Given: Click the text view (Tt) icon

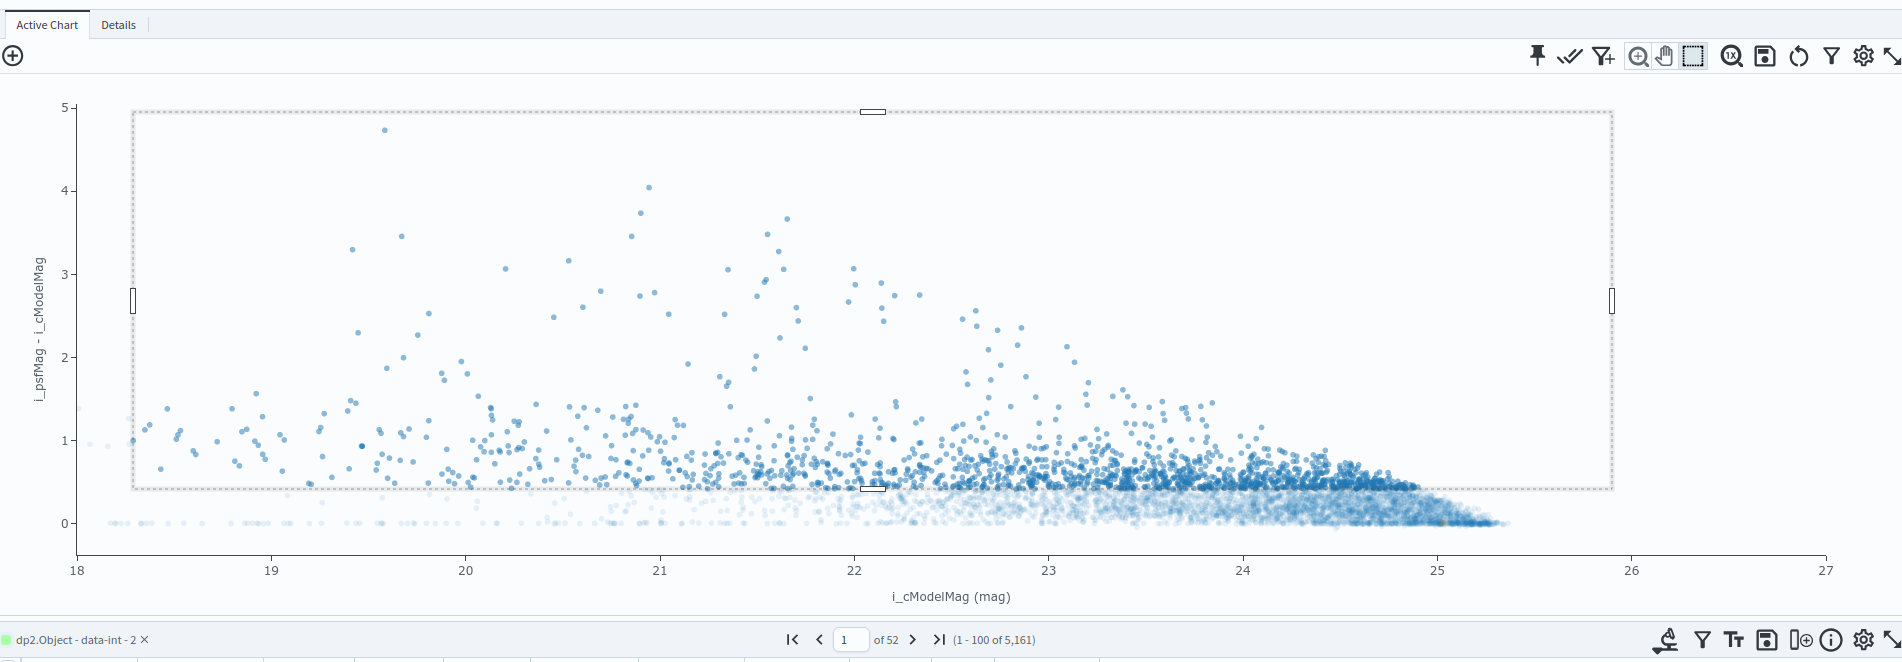Looking at the screenshot, I should point(1734,640).
